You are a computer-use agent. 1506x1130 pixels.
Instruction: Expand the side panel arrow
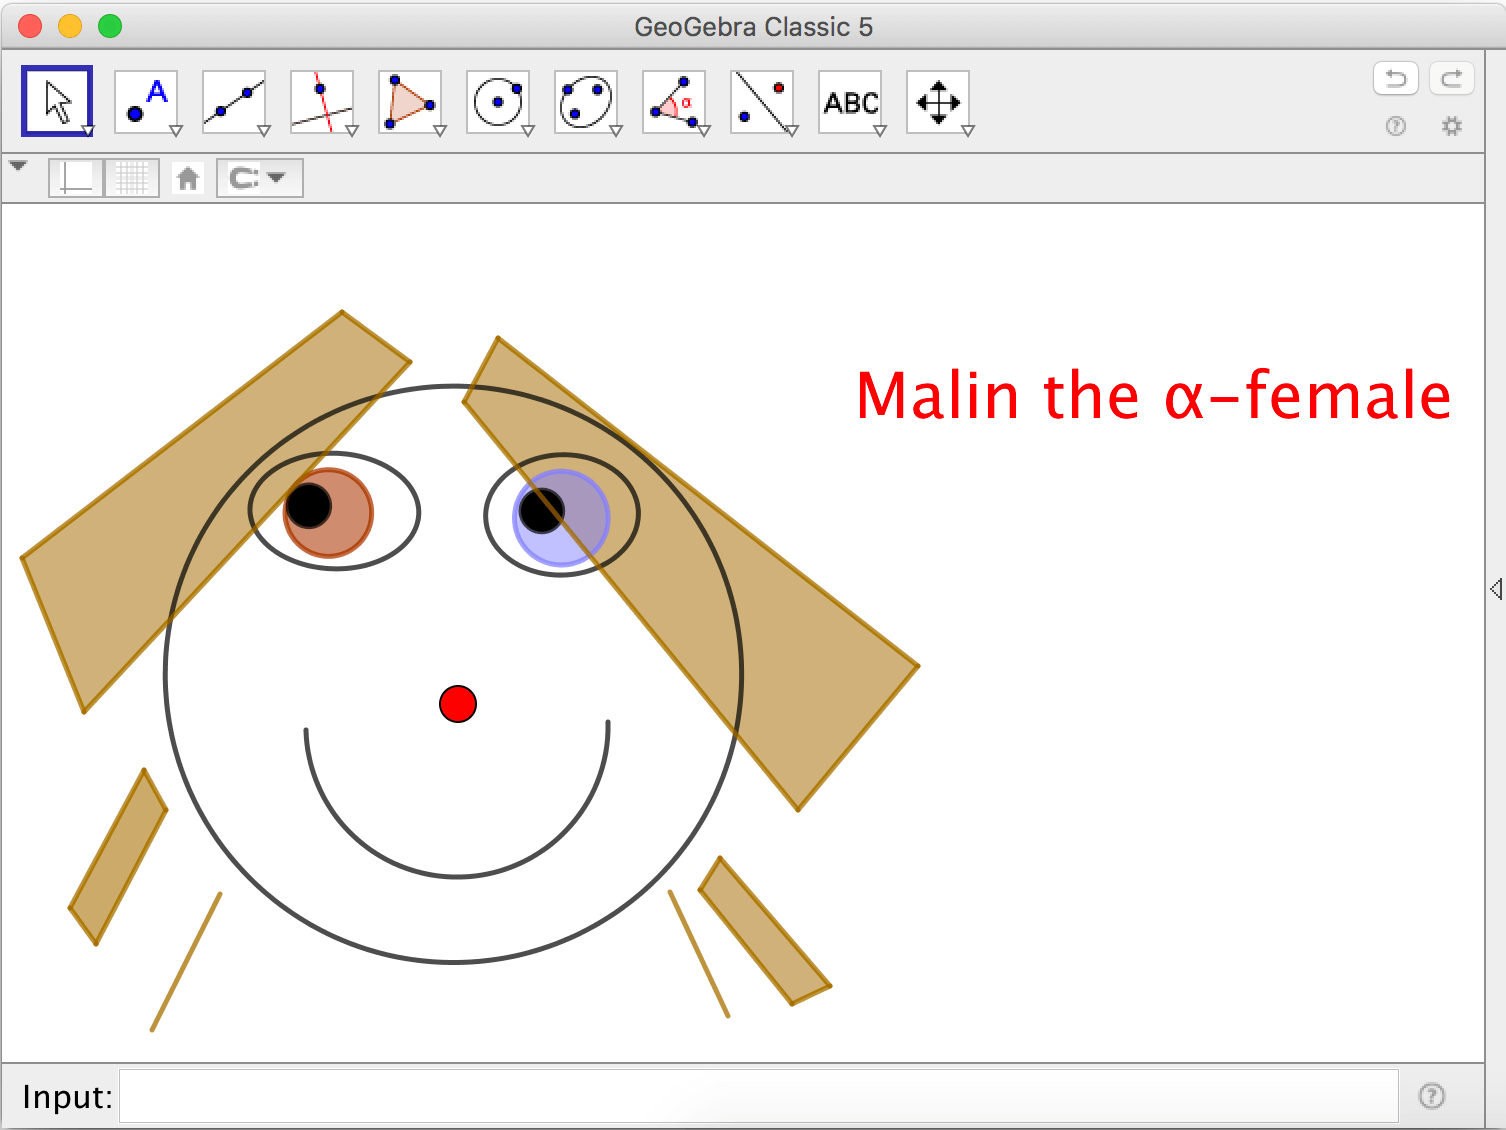point(1496,589)
